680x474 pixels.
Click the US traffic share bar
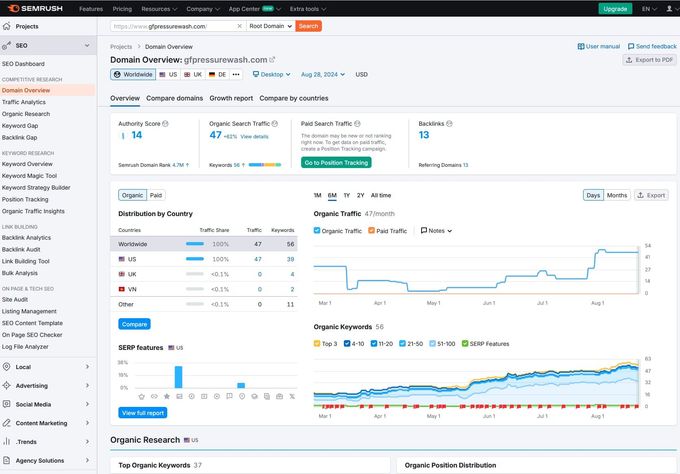point(195,259)
